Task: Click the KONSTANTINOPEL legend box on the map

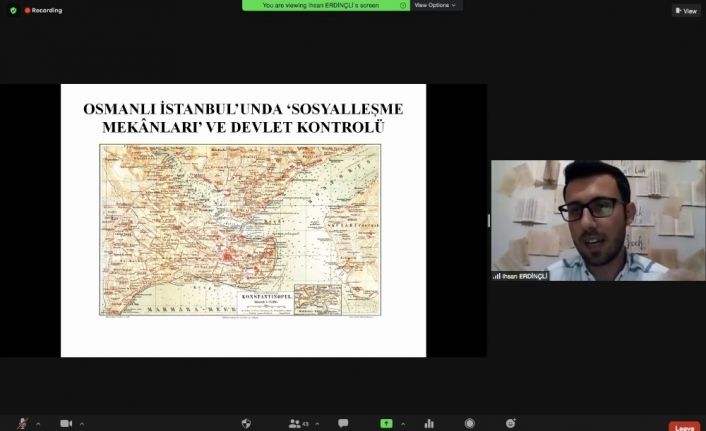Action: click(267, 303)
